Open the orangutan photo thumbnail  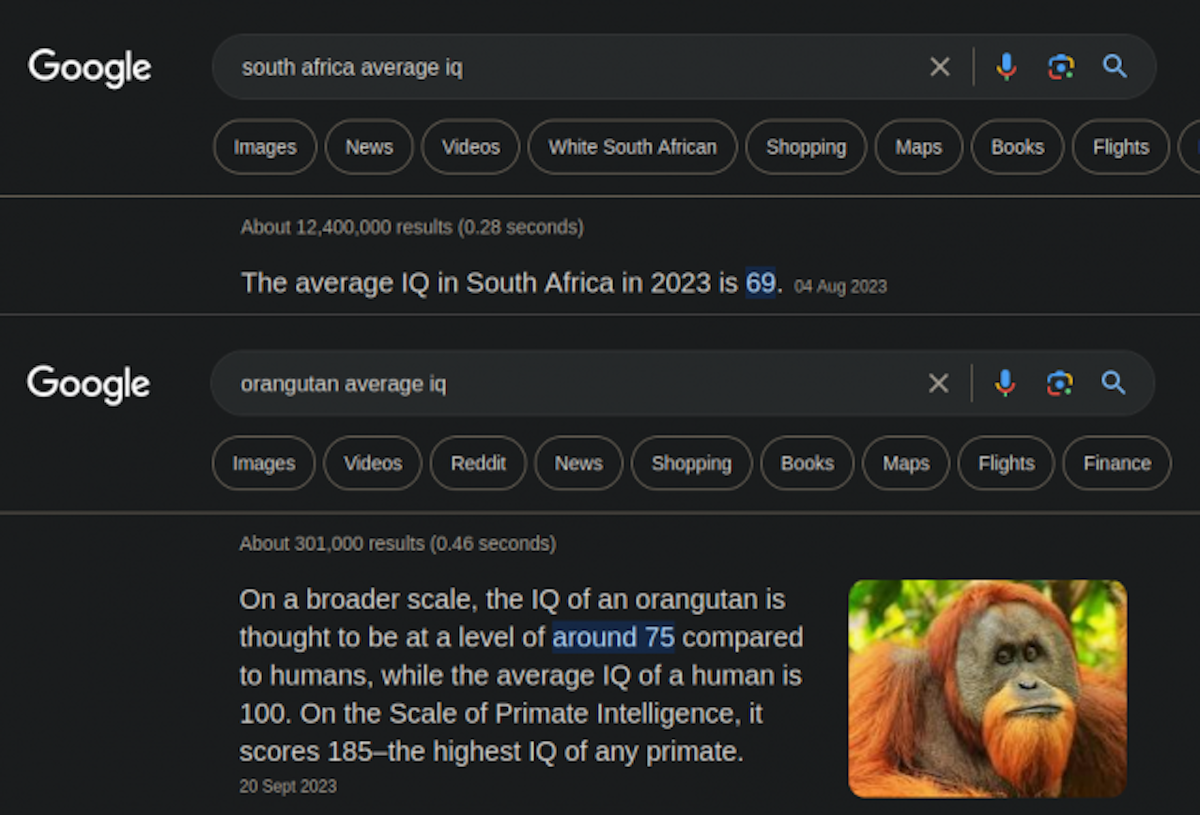[987, 688]
